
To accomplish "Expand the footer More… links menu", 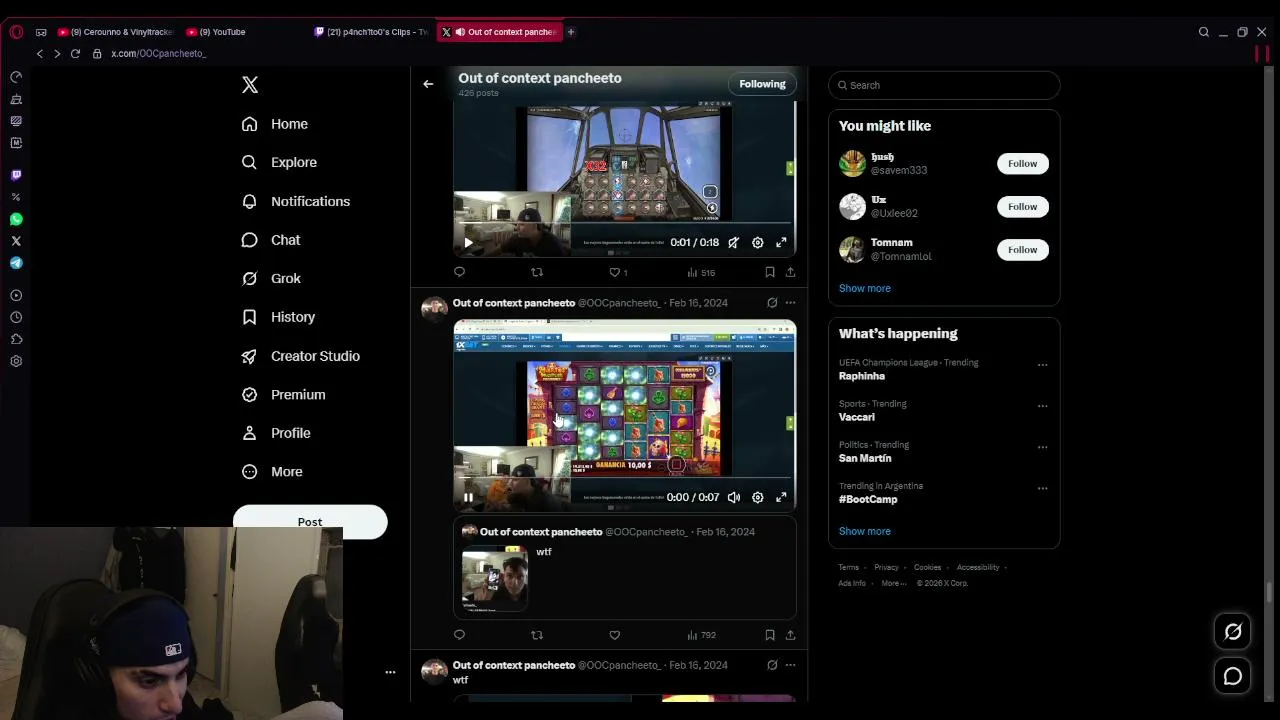I will (893, 583).
